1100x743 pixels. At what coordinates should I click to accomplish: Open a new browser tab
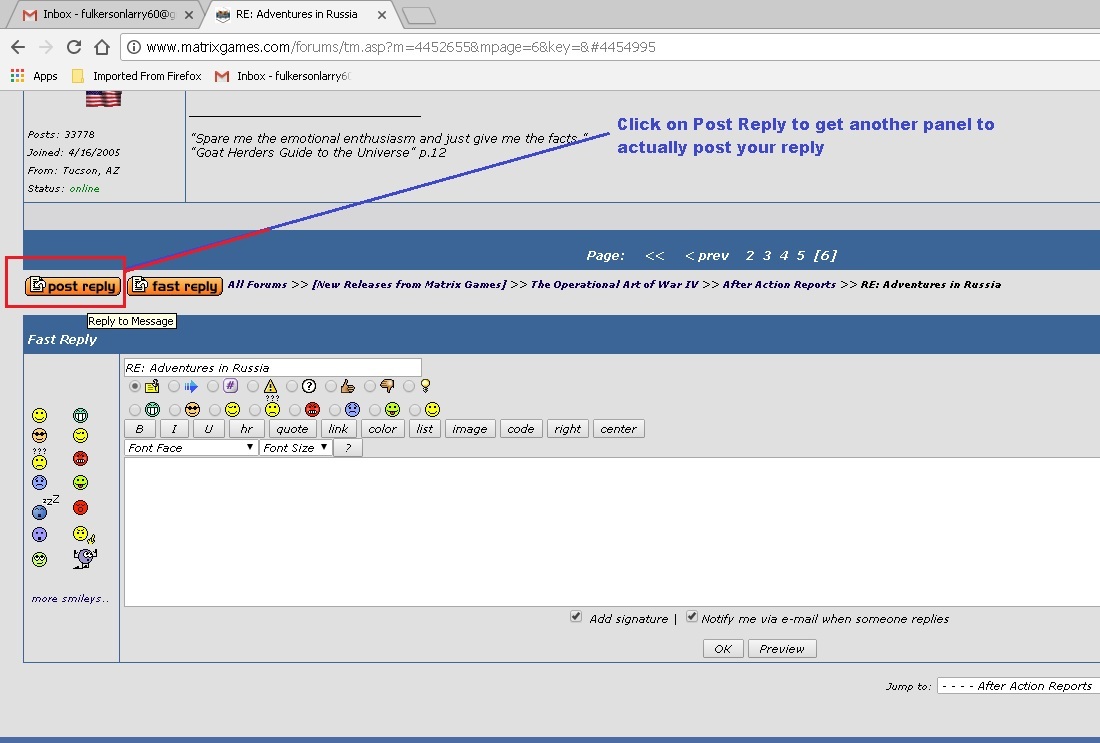pyautogui.click(x=419, y=15)
